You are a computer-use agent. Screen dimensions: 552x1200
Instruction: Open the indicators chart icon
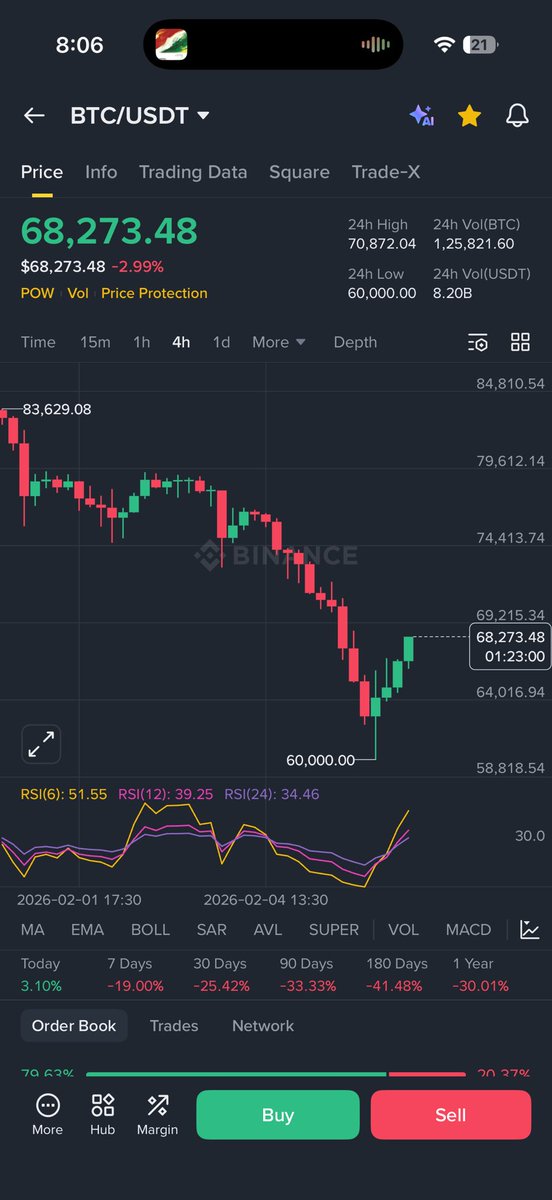530,930
